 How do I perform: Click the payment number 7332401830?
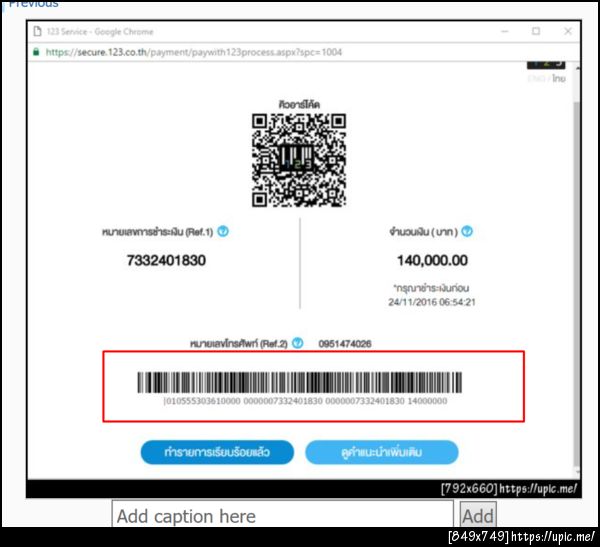coord(166,260)
